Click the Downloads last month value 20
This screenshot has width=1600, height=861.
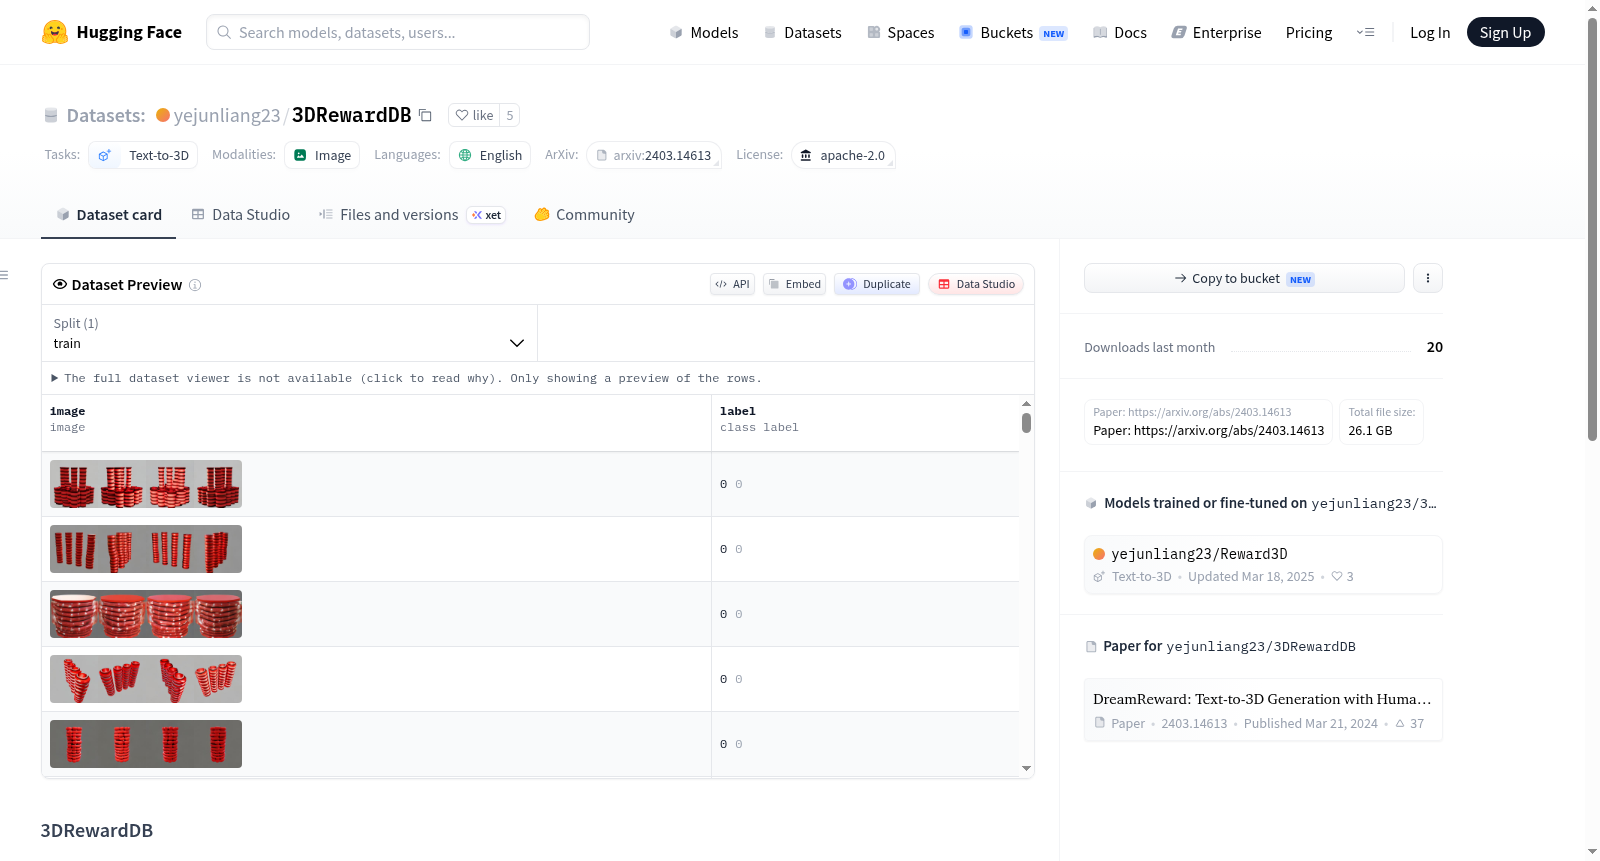[1435, 347]
